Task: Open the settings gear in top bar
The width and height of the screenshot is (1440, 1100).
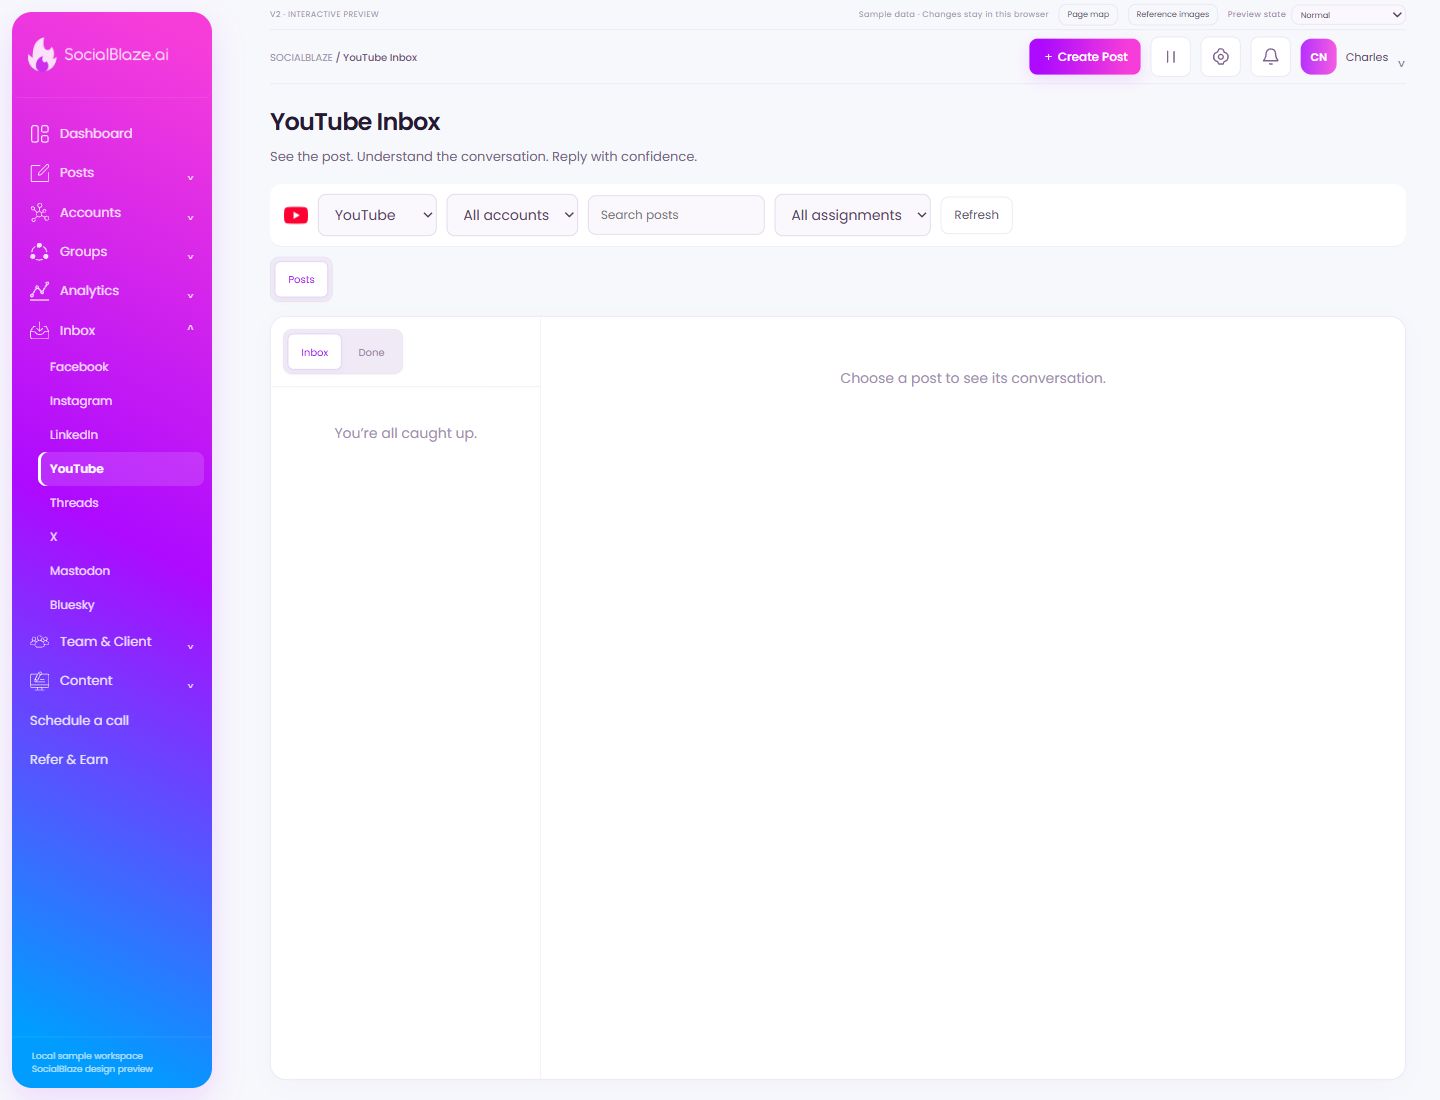Action: click(1220, 57)
